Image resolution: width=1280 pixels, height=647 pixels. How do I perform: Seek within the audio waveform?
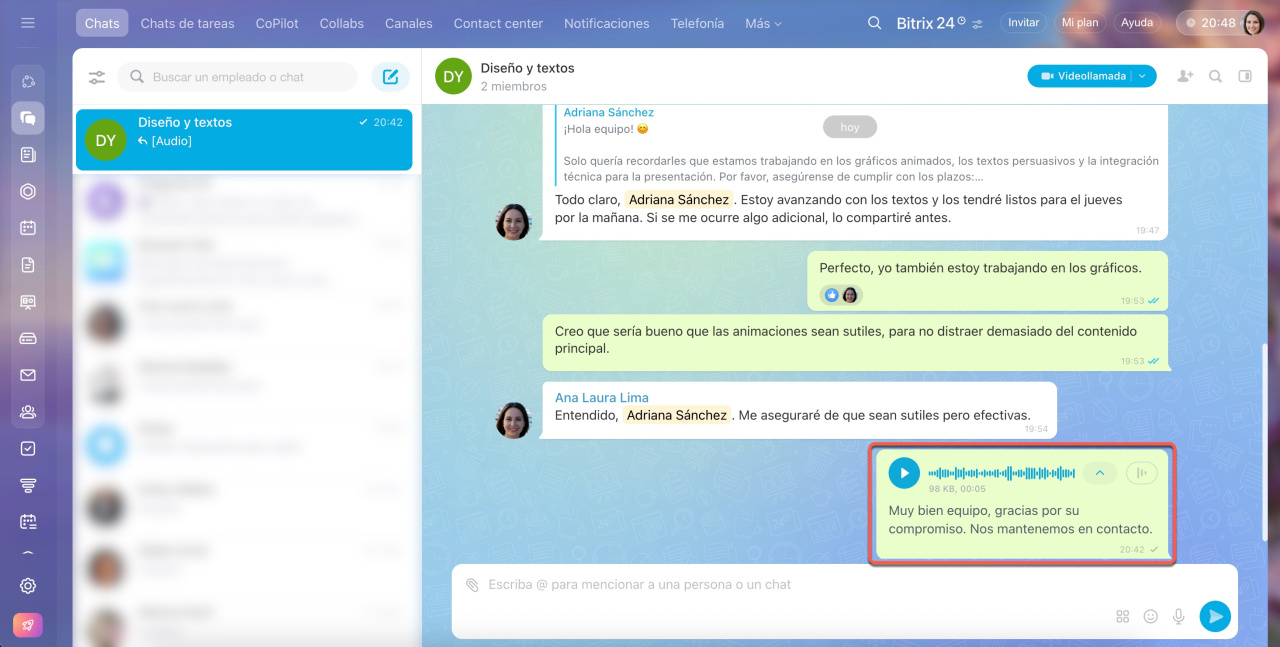[x=1001, y=473]
